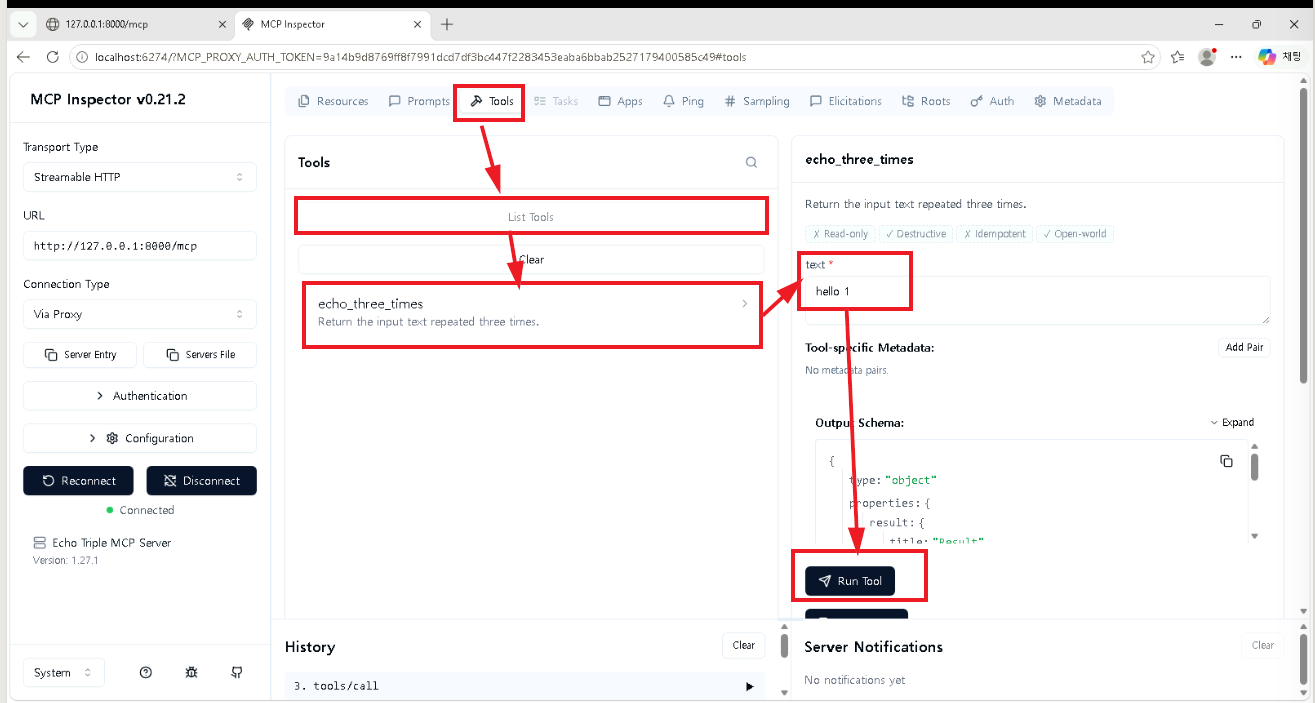The image size is (1315, 703).
Task: Click the Destructive annotation badge
Action: point(916,234)
